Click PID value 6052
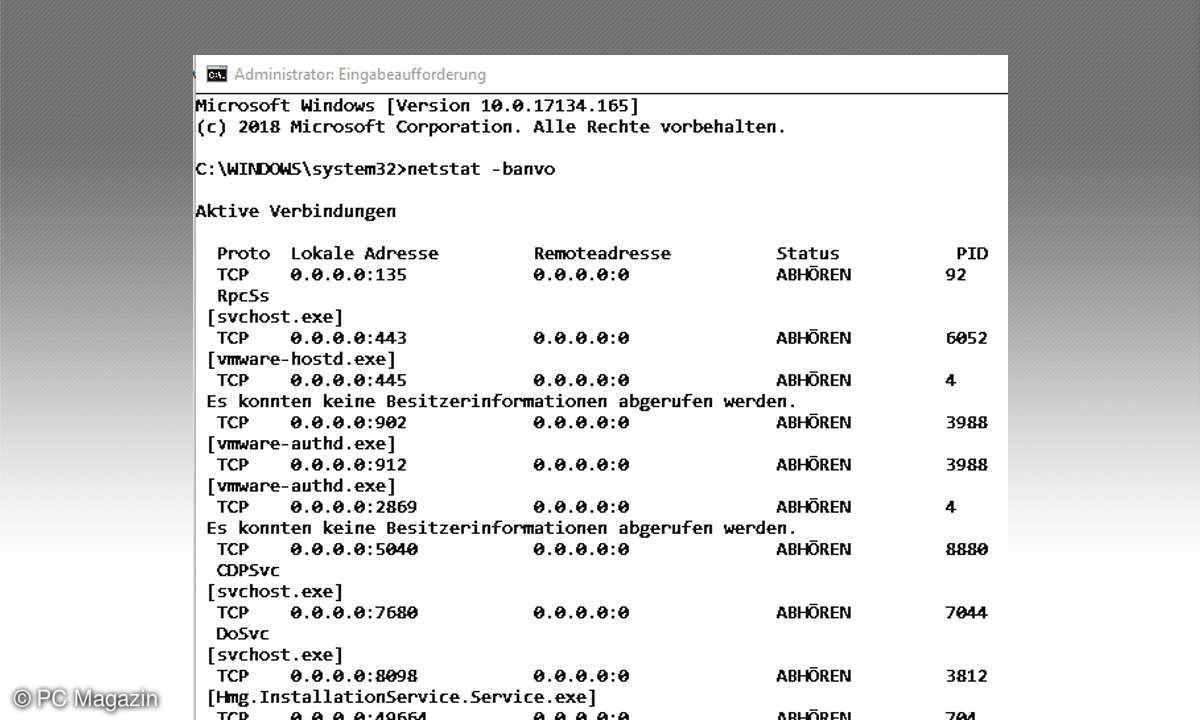Viewport: 1200px width, 720px height. tap(966, 338)
